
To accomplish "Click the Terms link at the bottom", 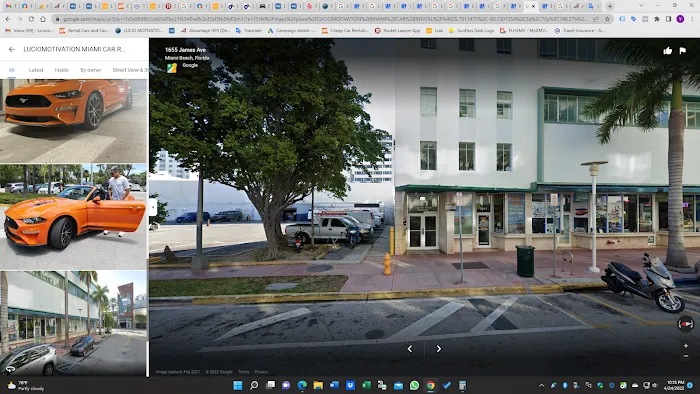I will [x=243, y=372].
